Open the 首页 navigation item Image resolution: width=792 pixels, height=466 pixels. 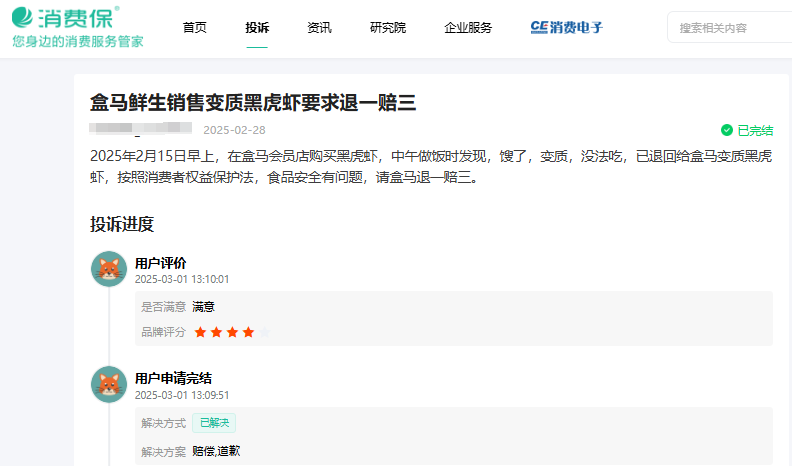(194, 27)
